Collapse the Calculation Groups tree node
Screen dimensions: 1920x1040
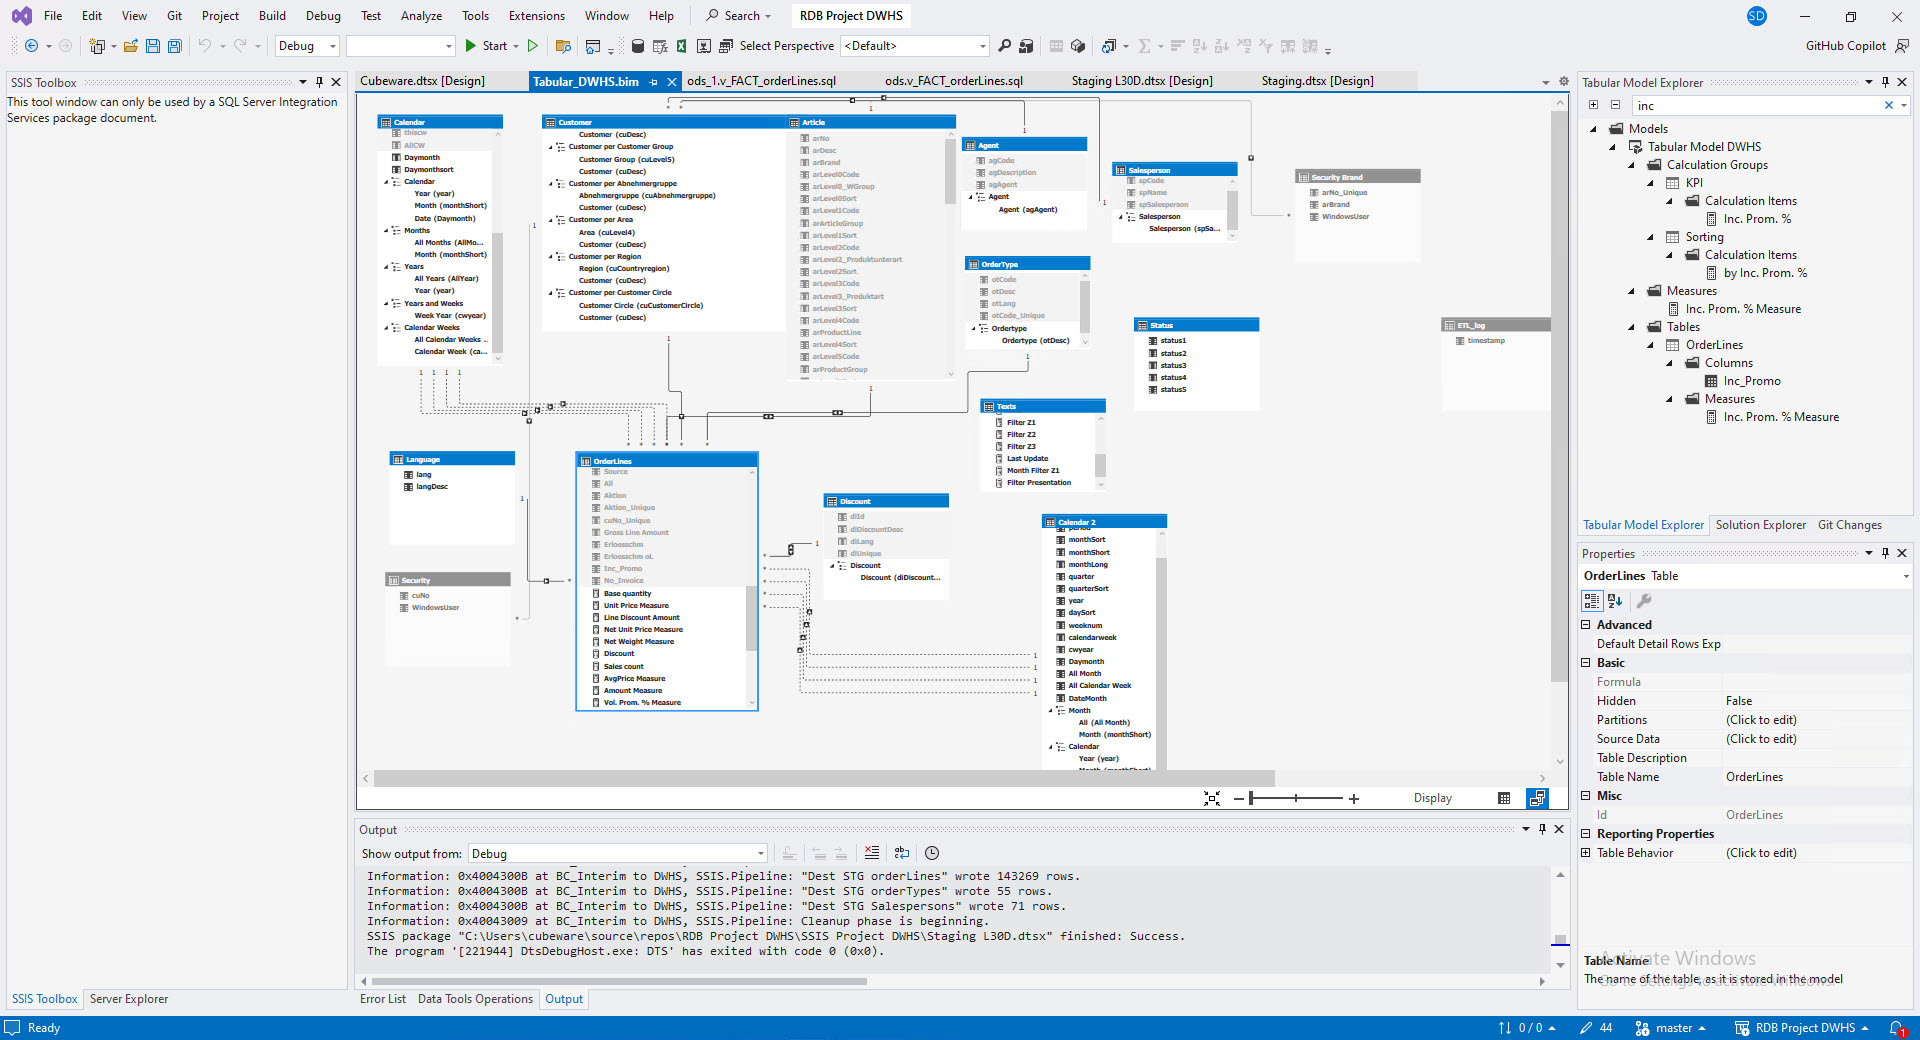[1631, 165]
